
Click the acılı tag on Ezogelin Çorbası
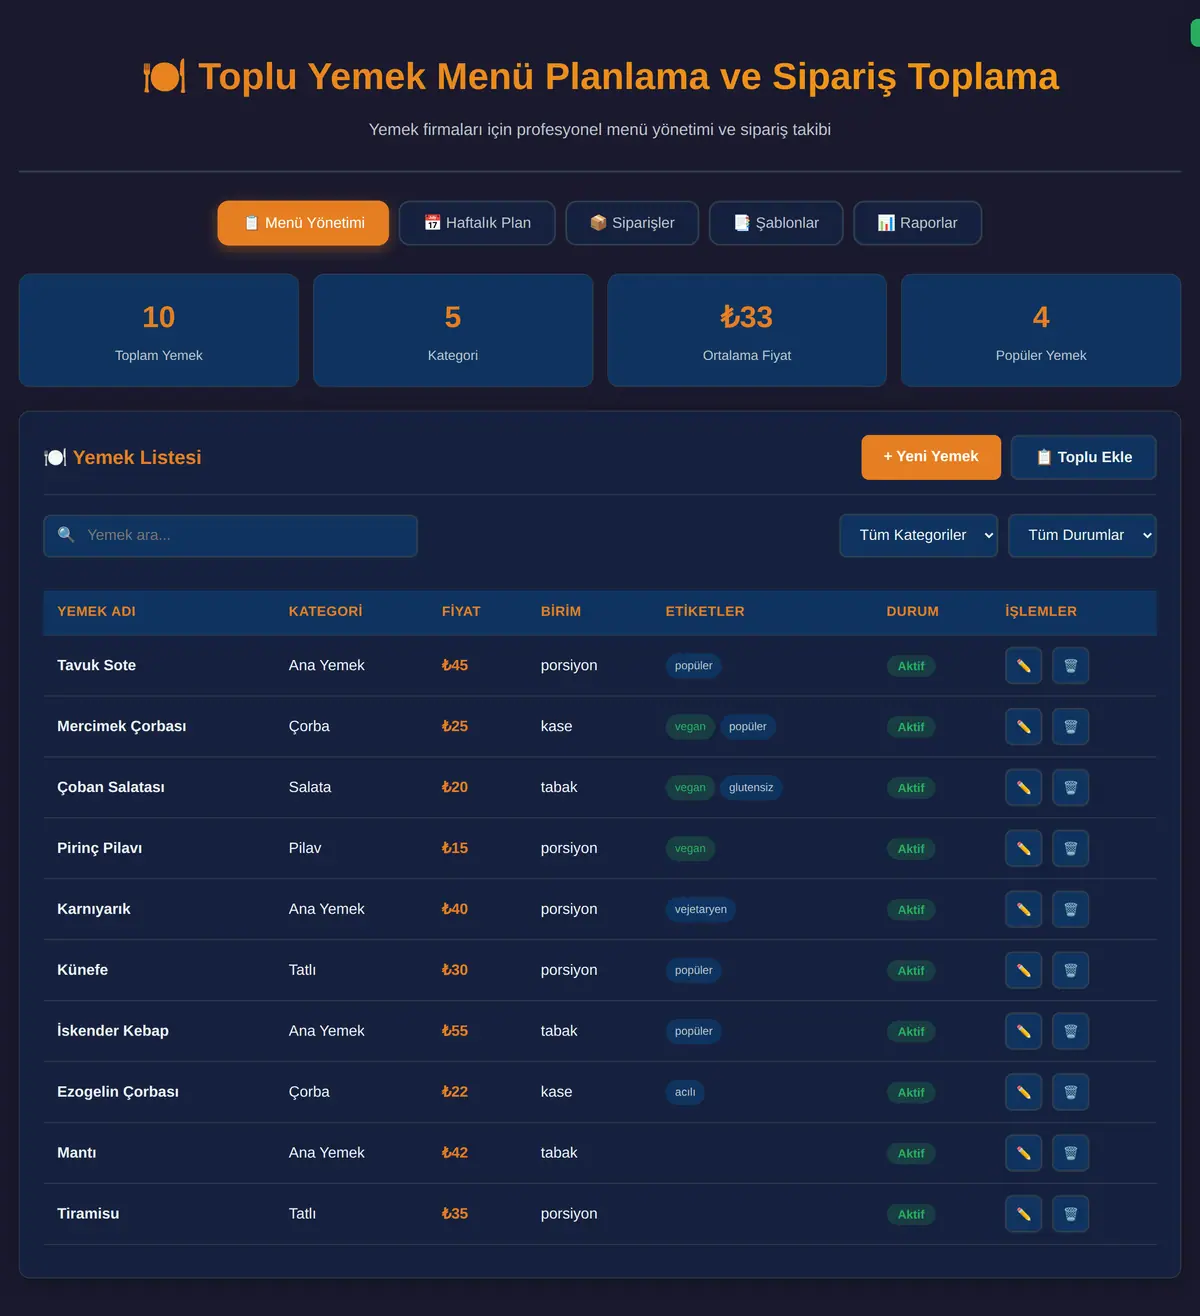coord(685,1093)
